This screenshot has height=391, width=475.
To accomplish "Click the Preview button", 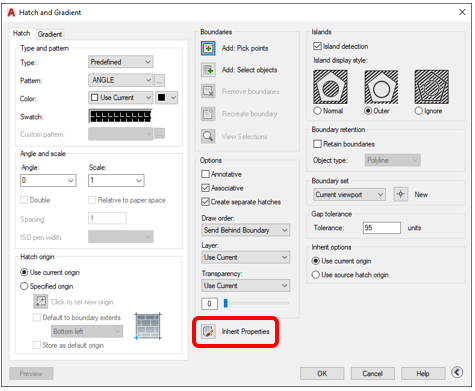I will pyautogui.click(x=31, y=374).
